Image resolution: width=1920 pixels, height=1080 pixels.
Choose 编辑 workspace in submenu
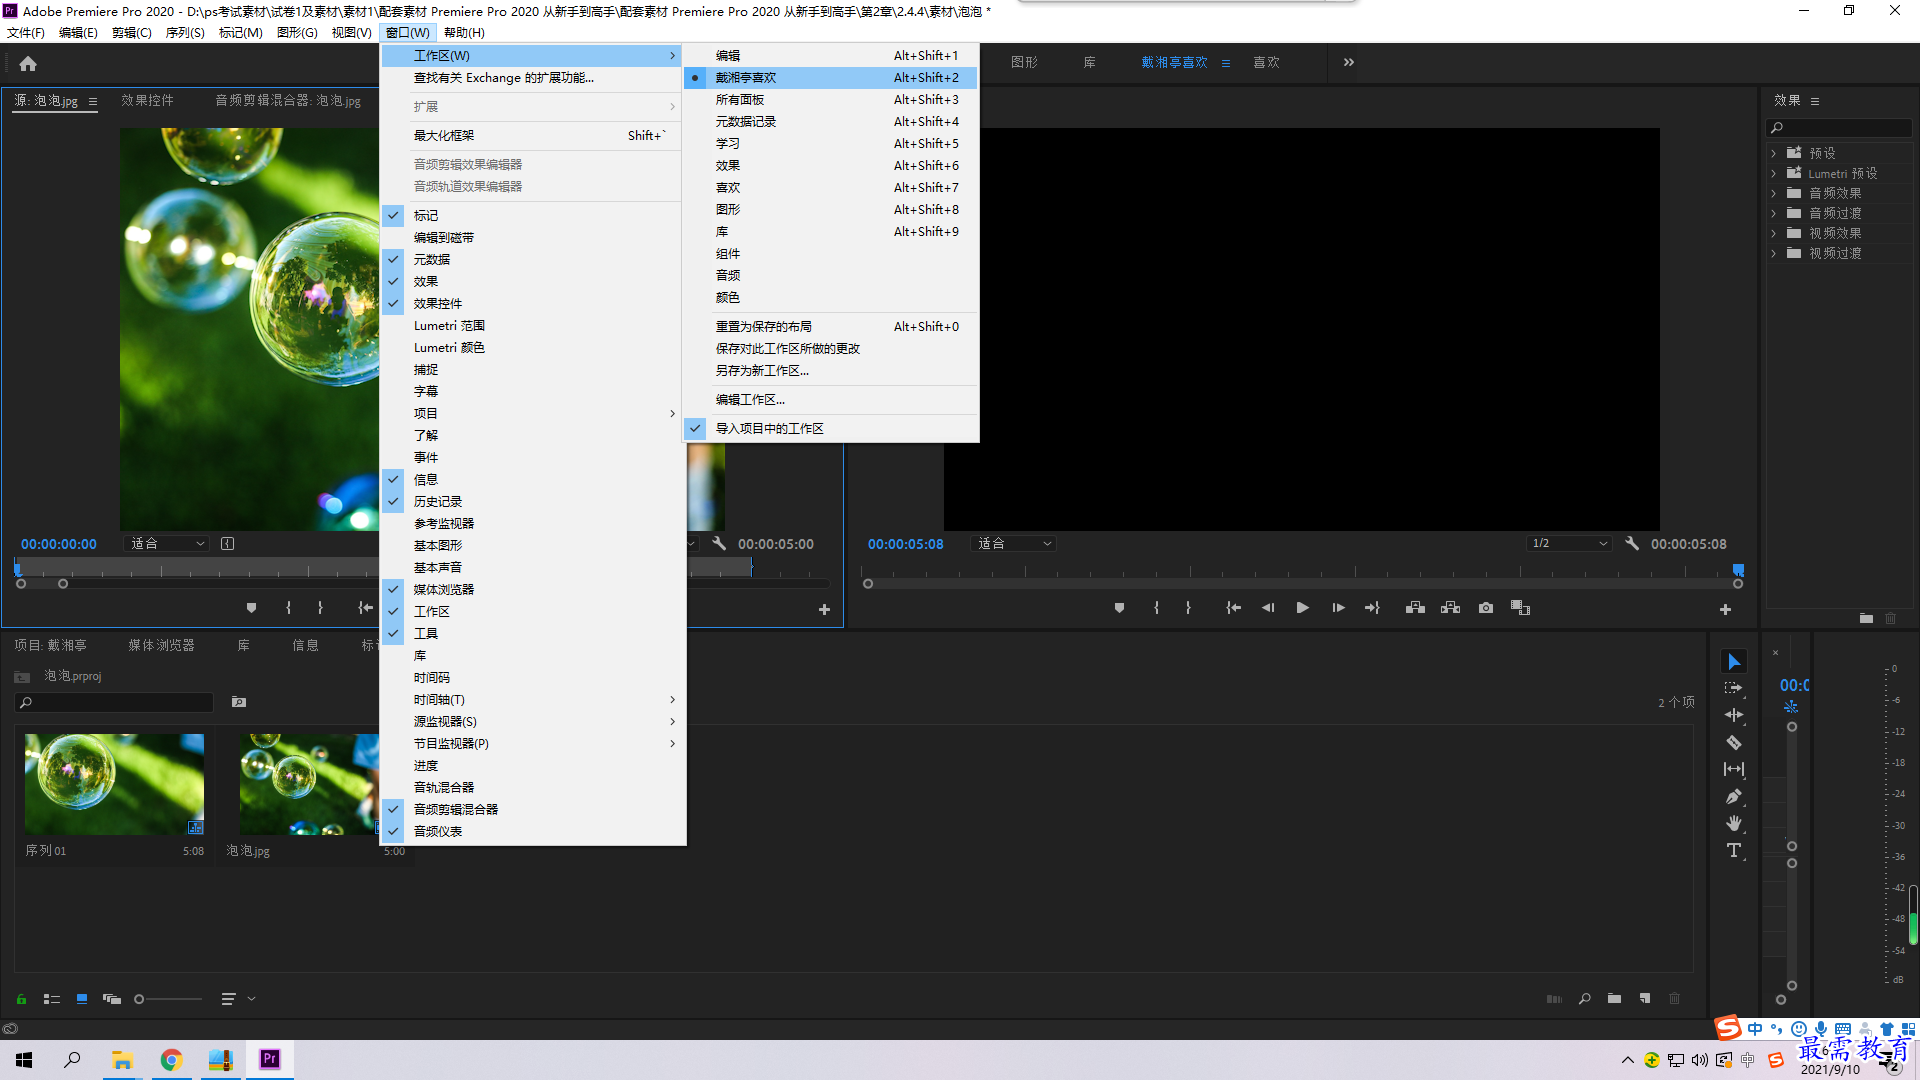pyautogui.click(x=830, y=55)
